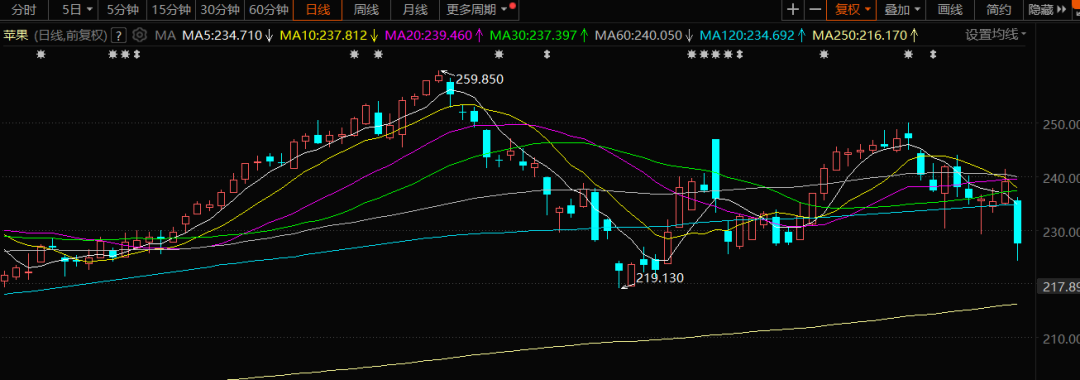Click the MA indicator label
Screen dimensions: 1080x380
[x=165, y=35]
